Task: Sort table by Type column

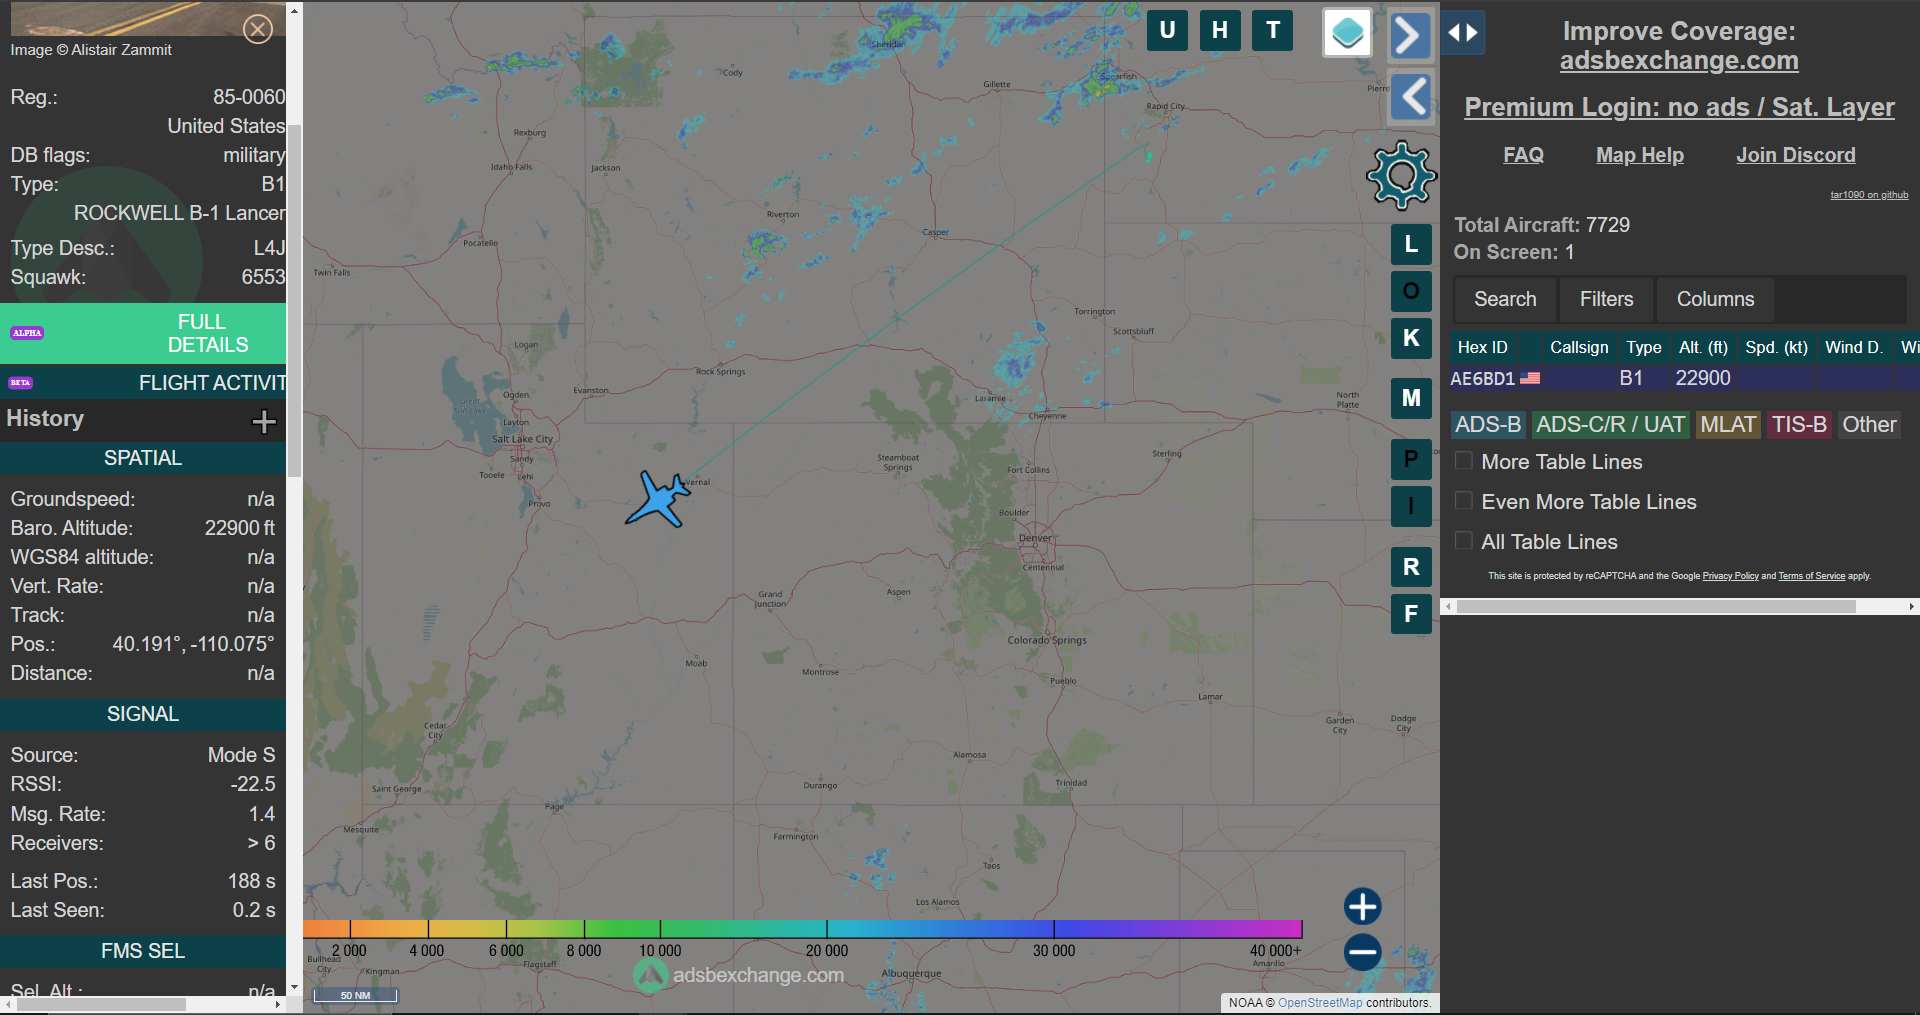Action: 1643,347
